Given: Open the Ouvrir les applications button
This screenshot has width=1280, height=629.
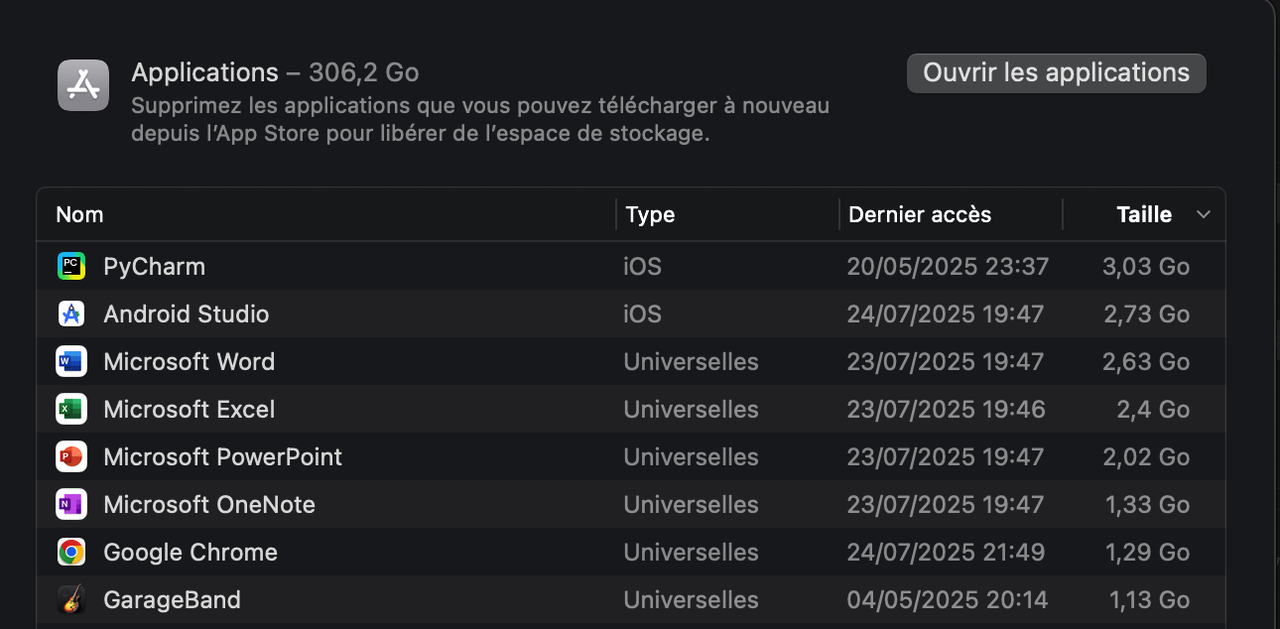Looking at the screenshot, I should (x=1056, y=73).
